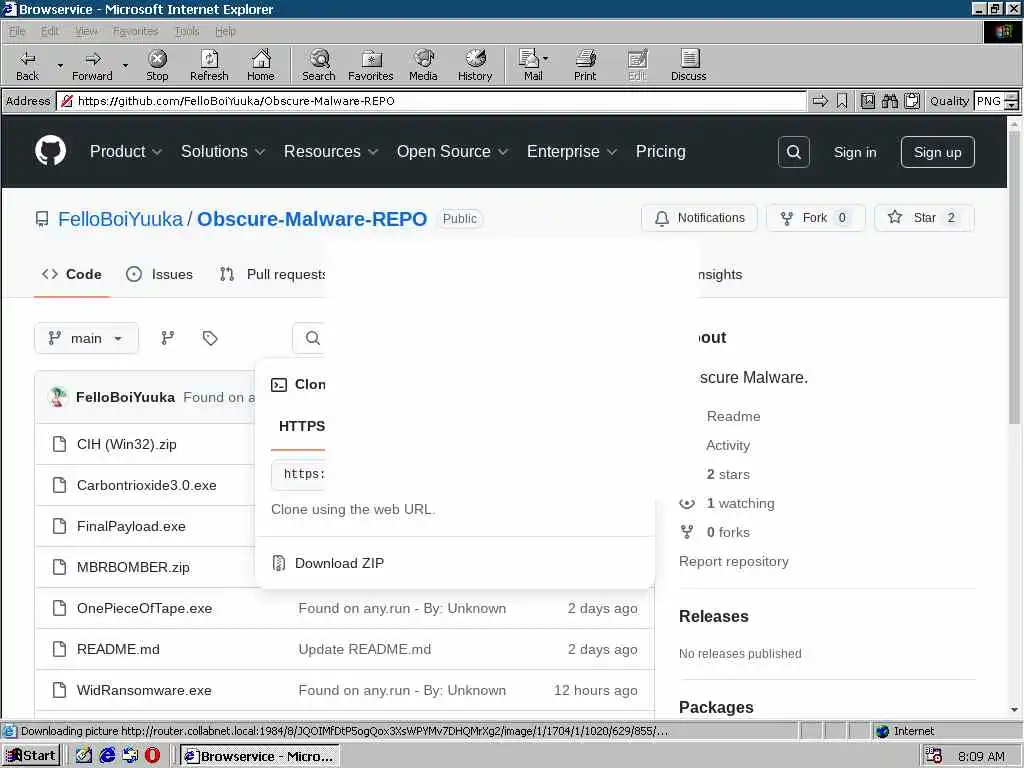Image resolution: width=1024 pixels, height=768 pixels.
Task: Switch to the Issues tab
Action: [159, 274]
